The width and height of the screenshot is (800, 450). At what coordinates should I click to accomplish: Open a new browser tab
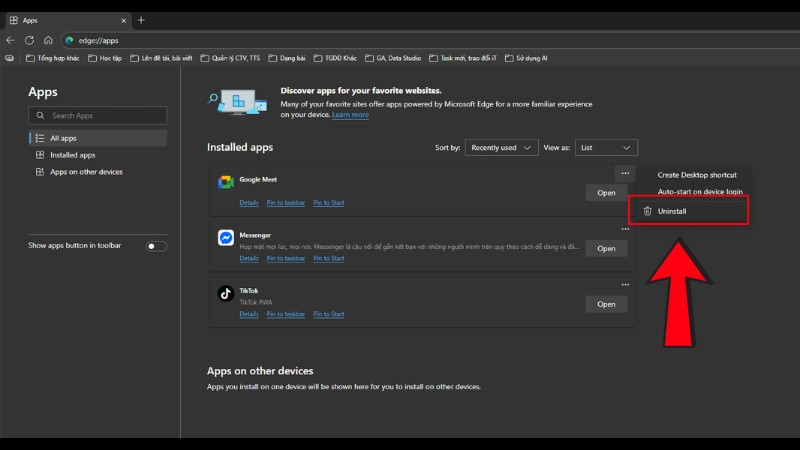141,20
